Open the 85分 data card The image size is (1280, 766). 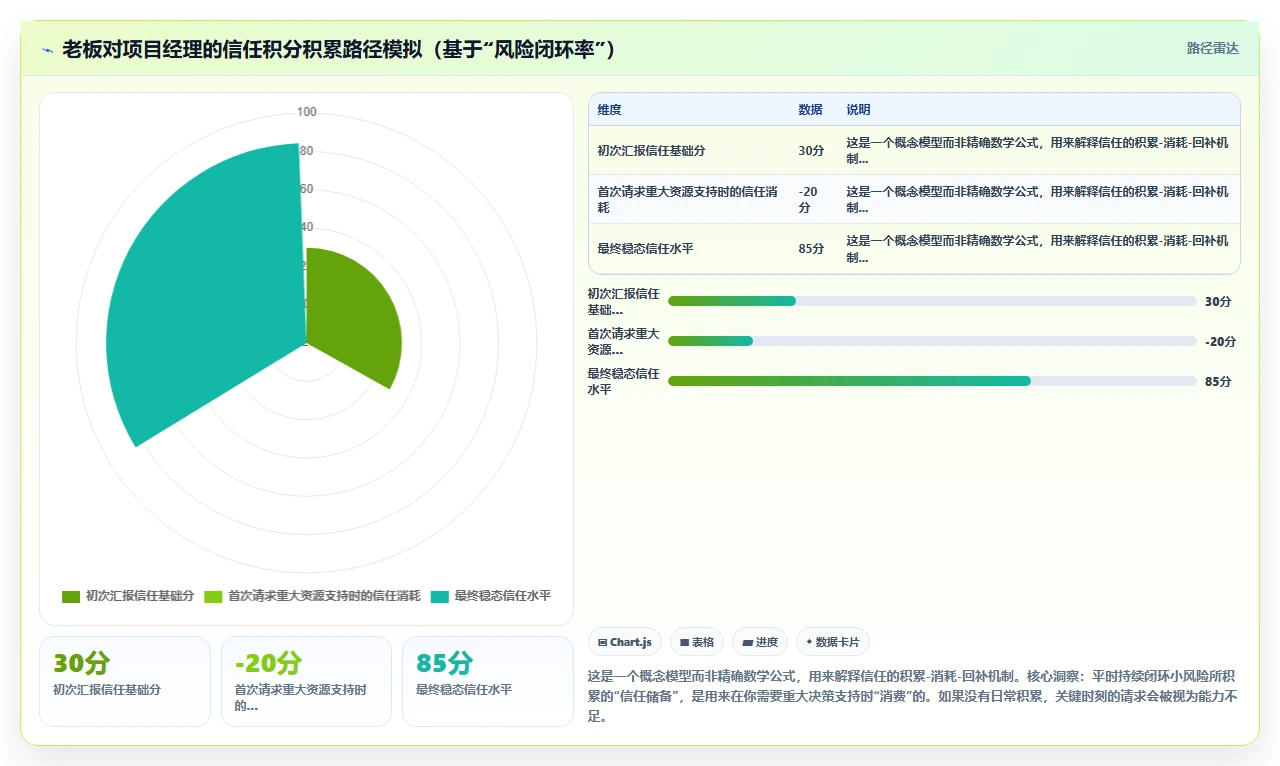(488, 681)
